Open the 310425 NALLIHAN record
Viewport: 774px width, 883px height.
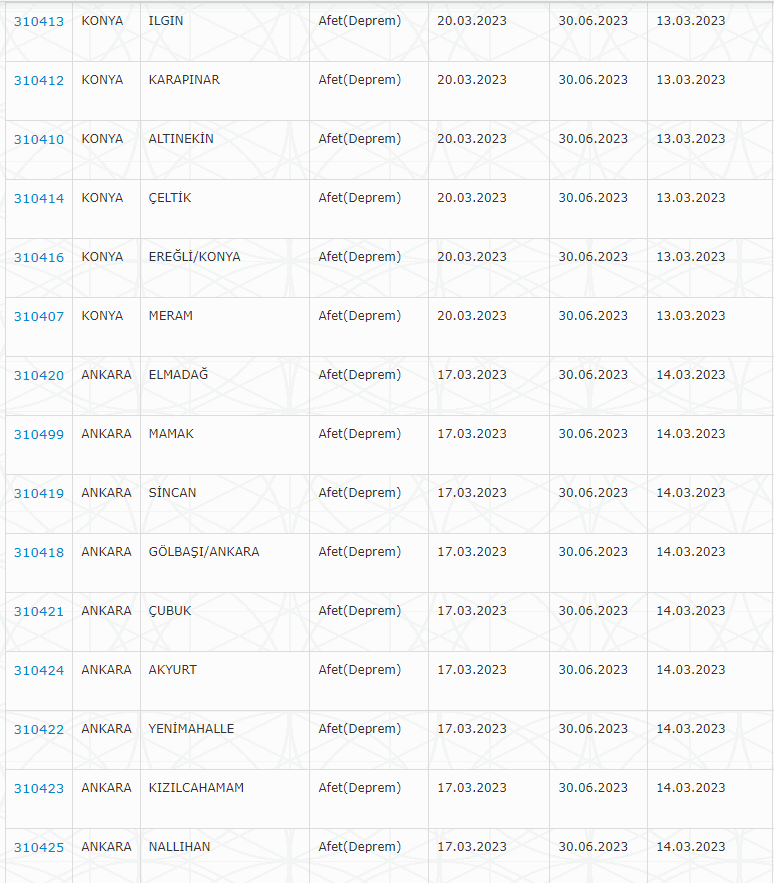38,847
